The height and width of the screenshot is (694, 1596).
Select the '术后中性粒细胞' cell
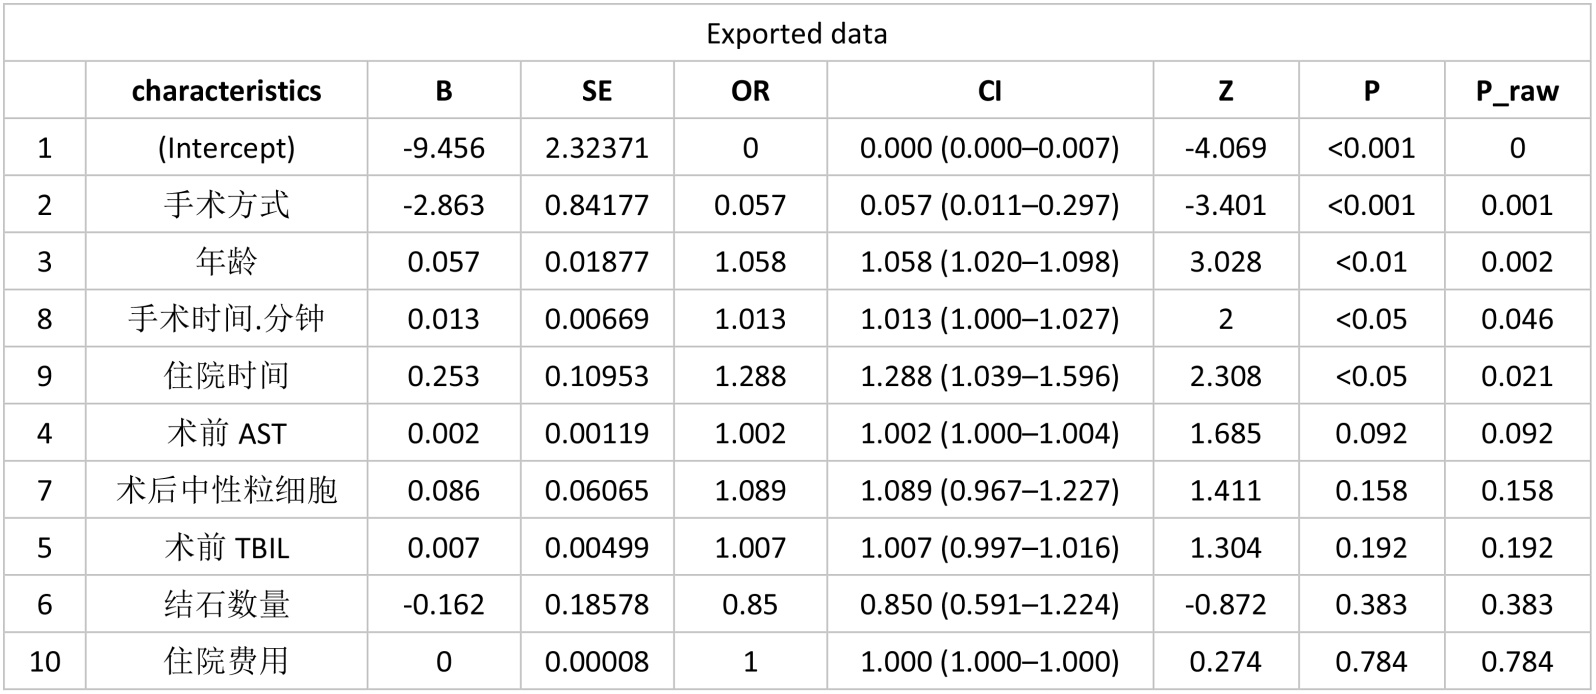click(x=226, y=490)
